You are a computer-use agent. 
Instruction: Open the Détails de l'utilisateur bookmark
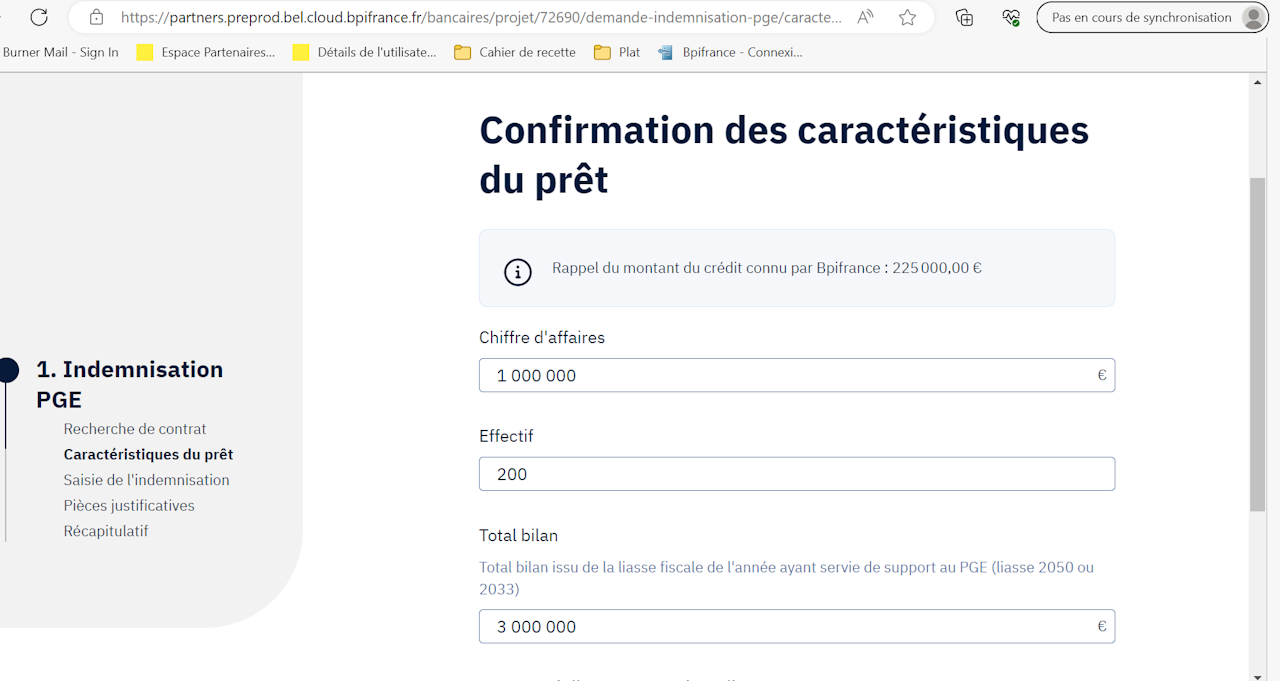[365, 52]
